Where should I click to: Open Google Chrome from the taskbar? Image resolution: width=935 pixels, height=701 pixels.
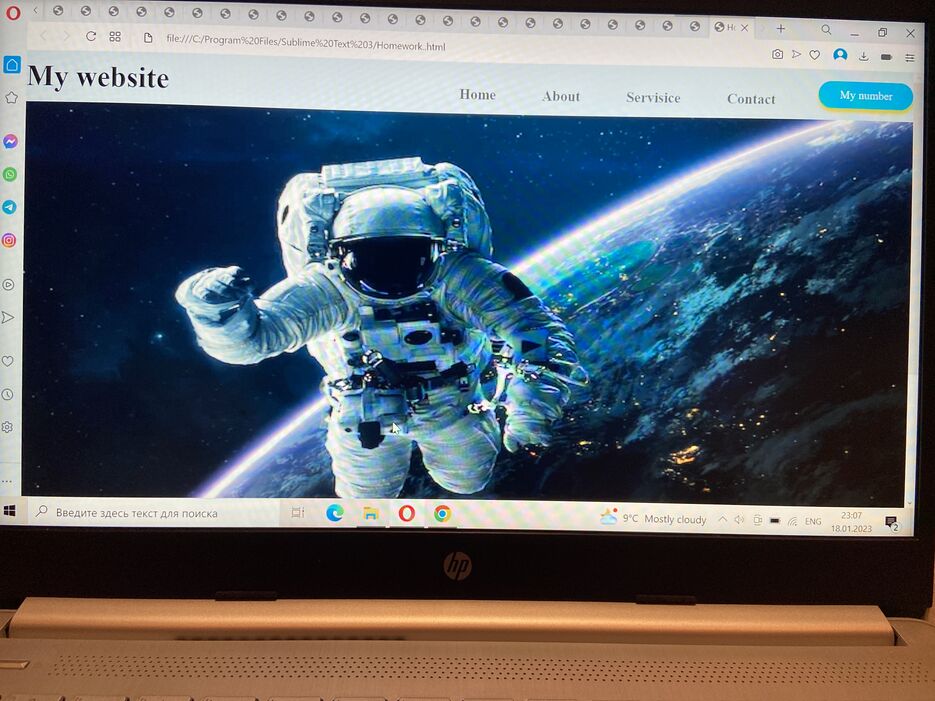pos(442,514)
